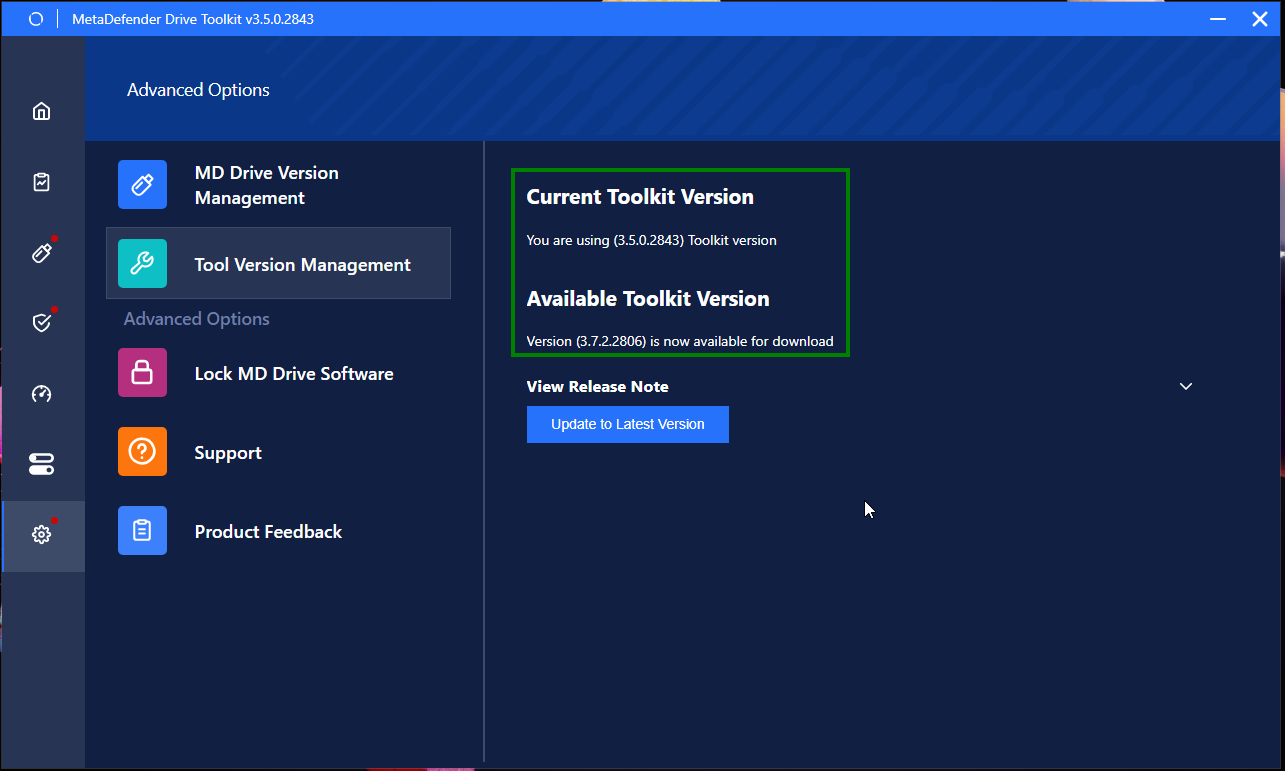Open the Product Feedback entry
This screenshot has width=1285, height=771.
tap(278, 531)
